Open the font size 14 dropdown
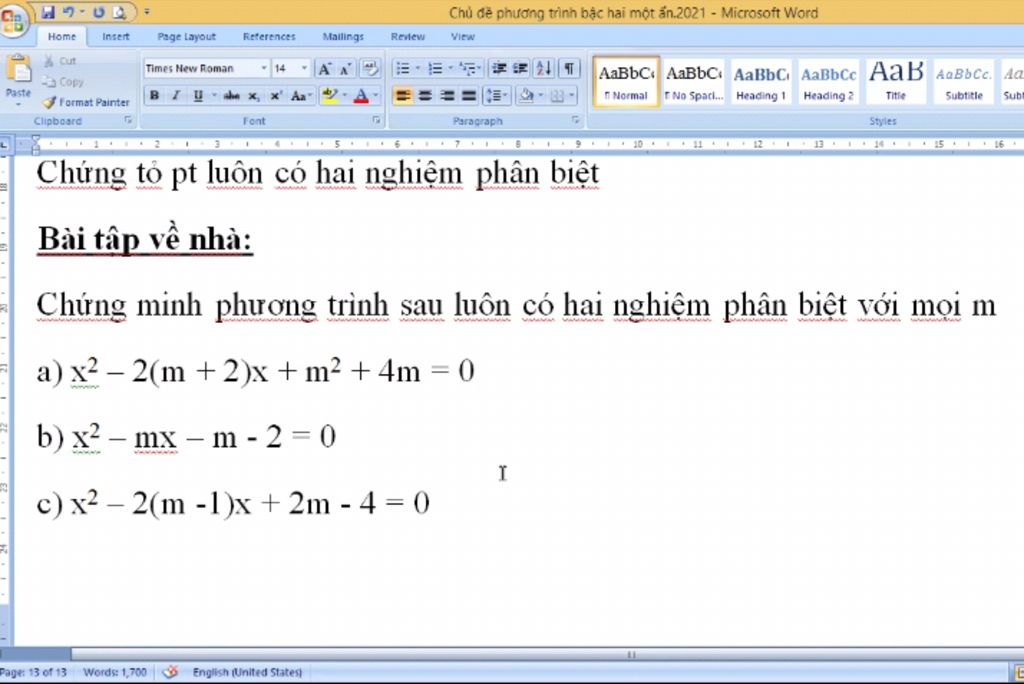Image resolution: width=1024 pixels, height=684 pixels. pyautogui.click(x=304, y=69)
